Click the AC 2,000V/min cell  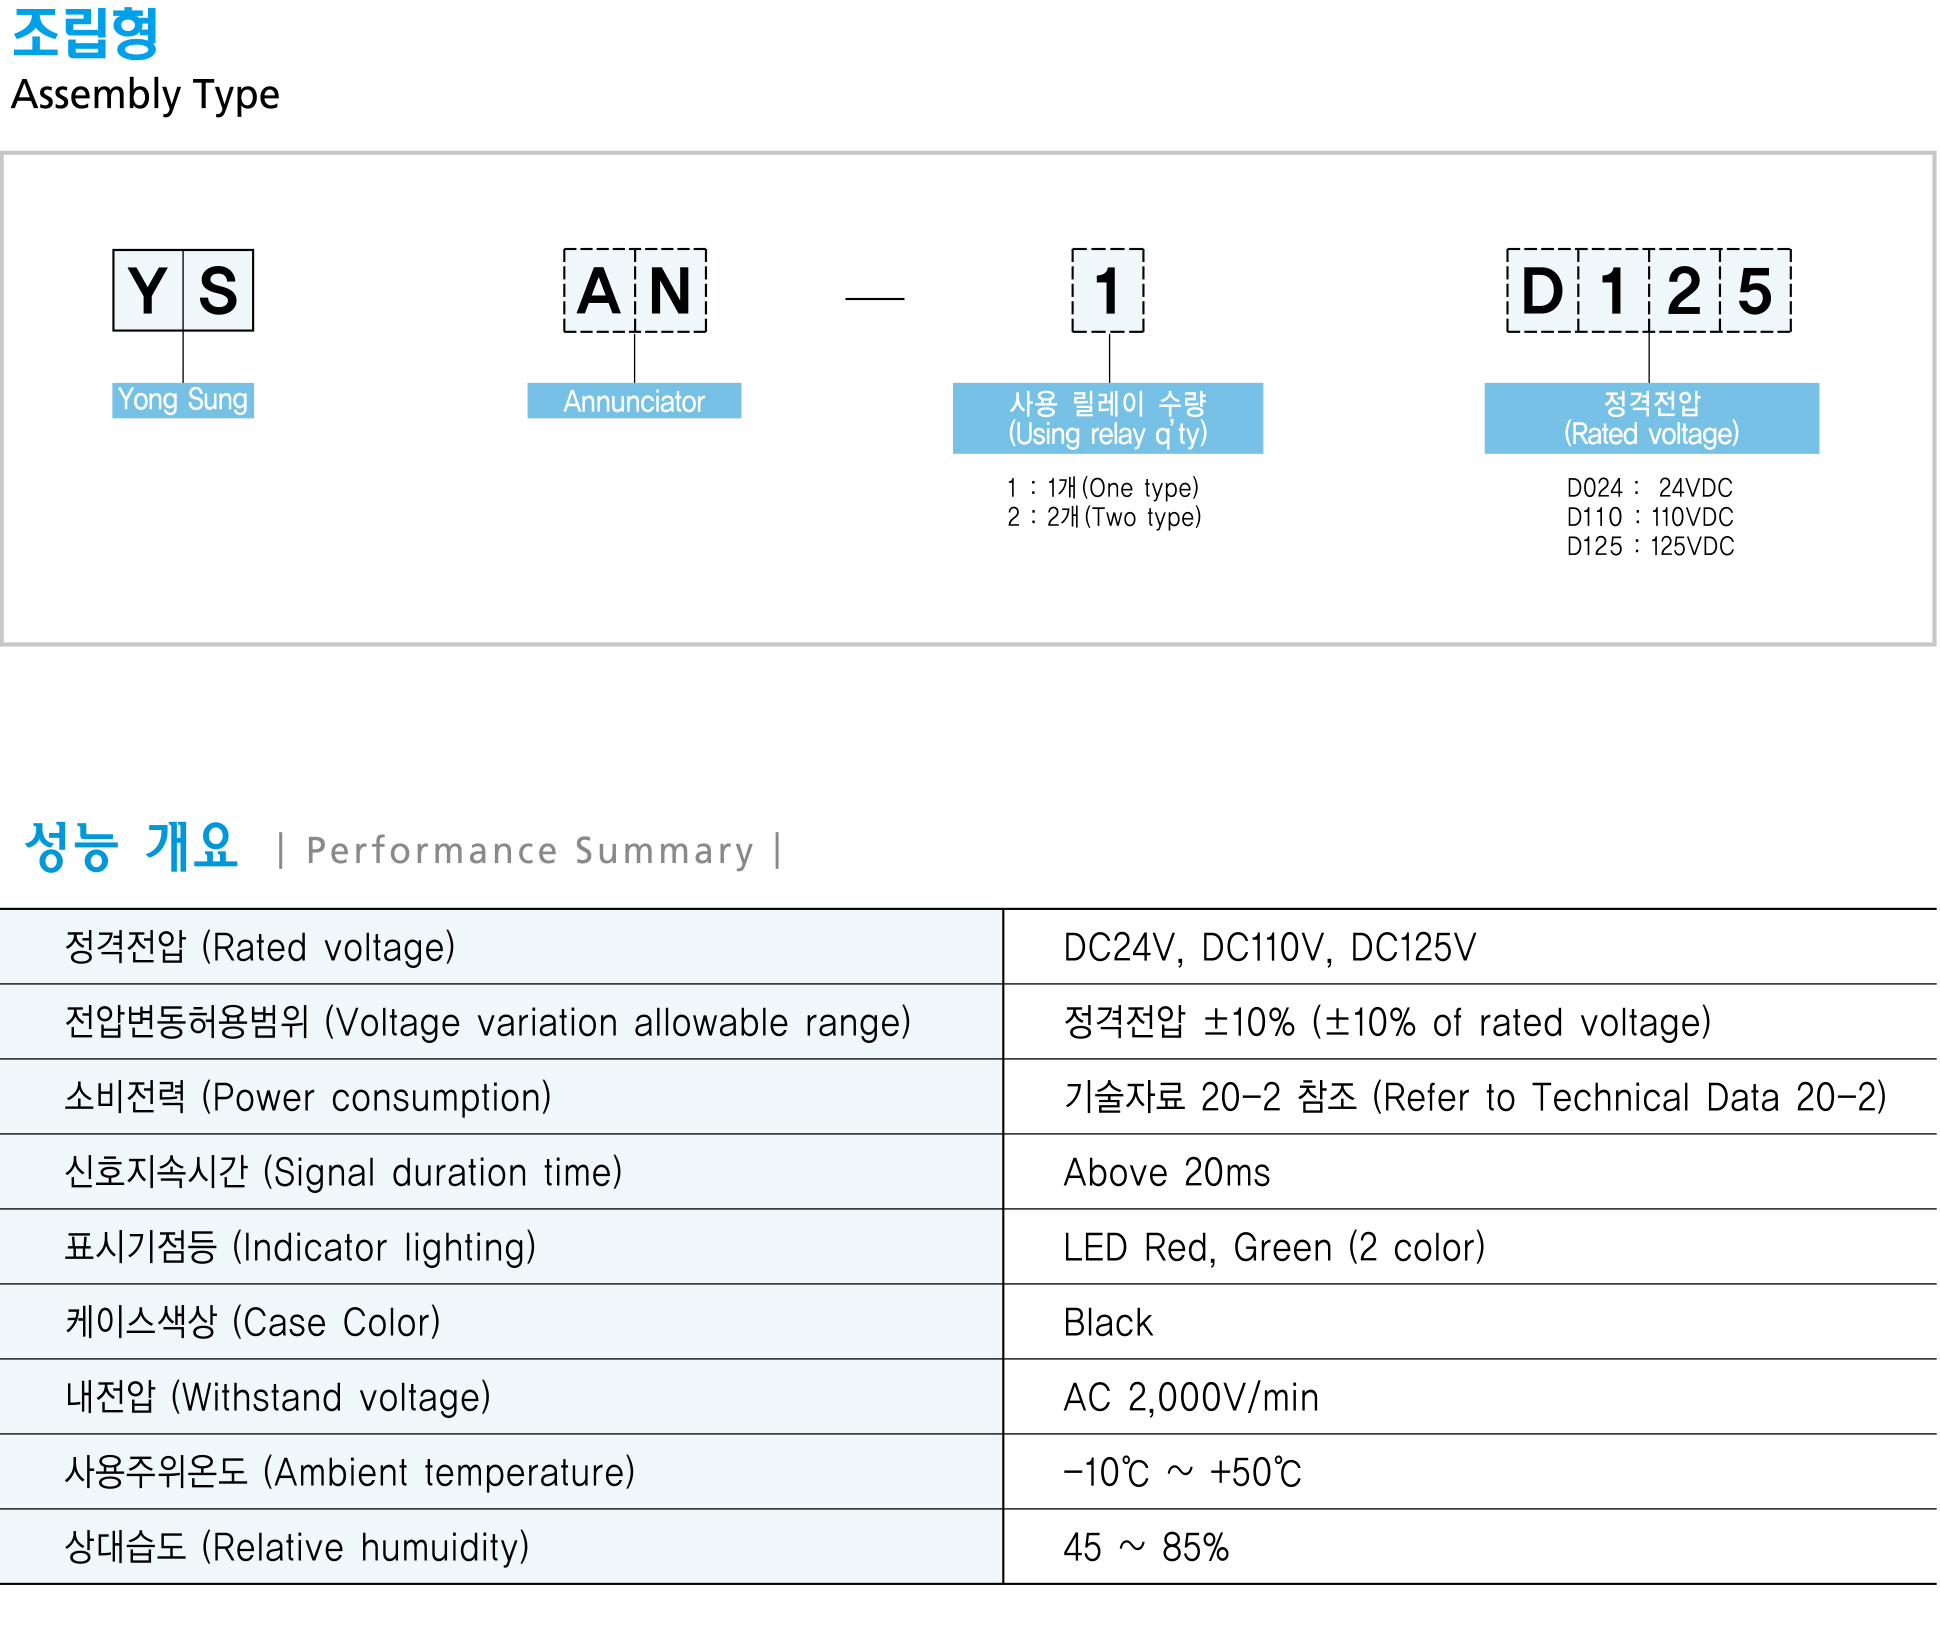click(x=1190, y=1397)
